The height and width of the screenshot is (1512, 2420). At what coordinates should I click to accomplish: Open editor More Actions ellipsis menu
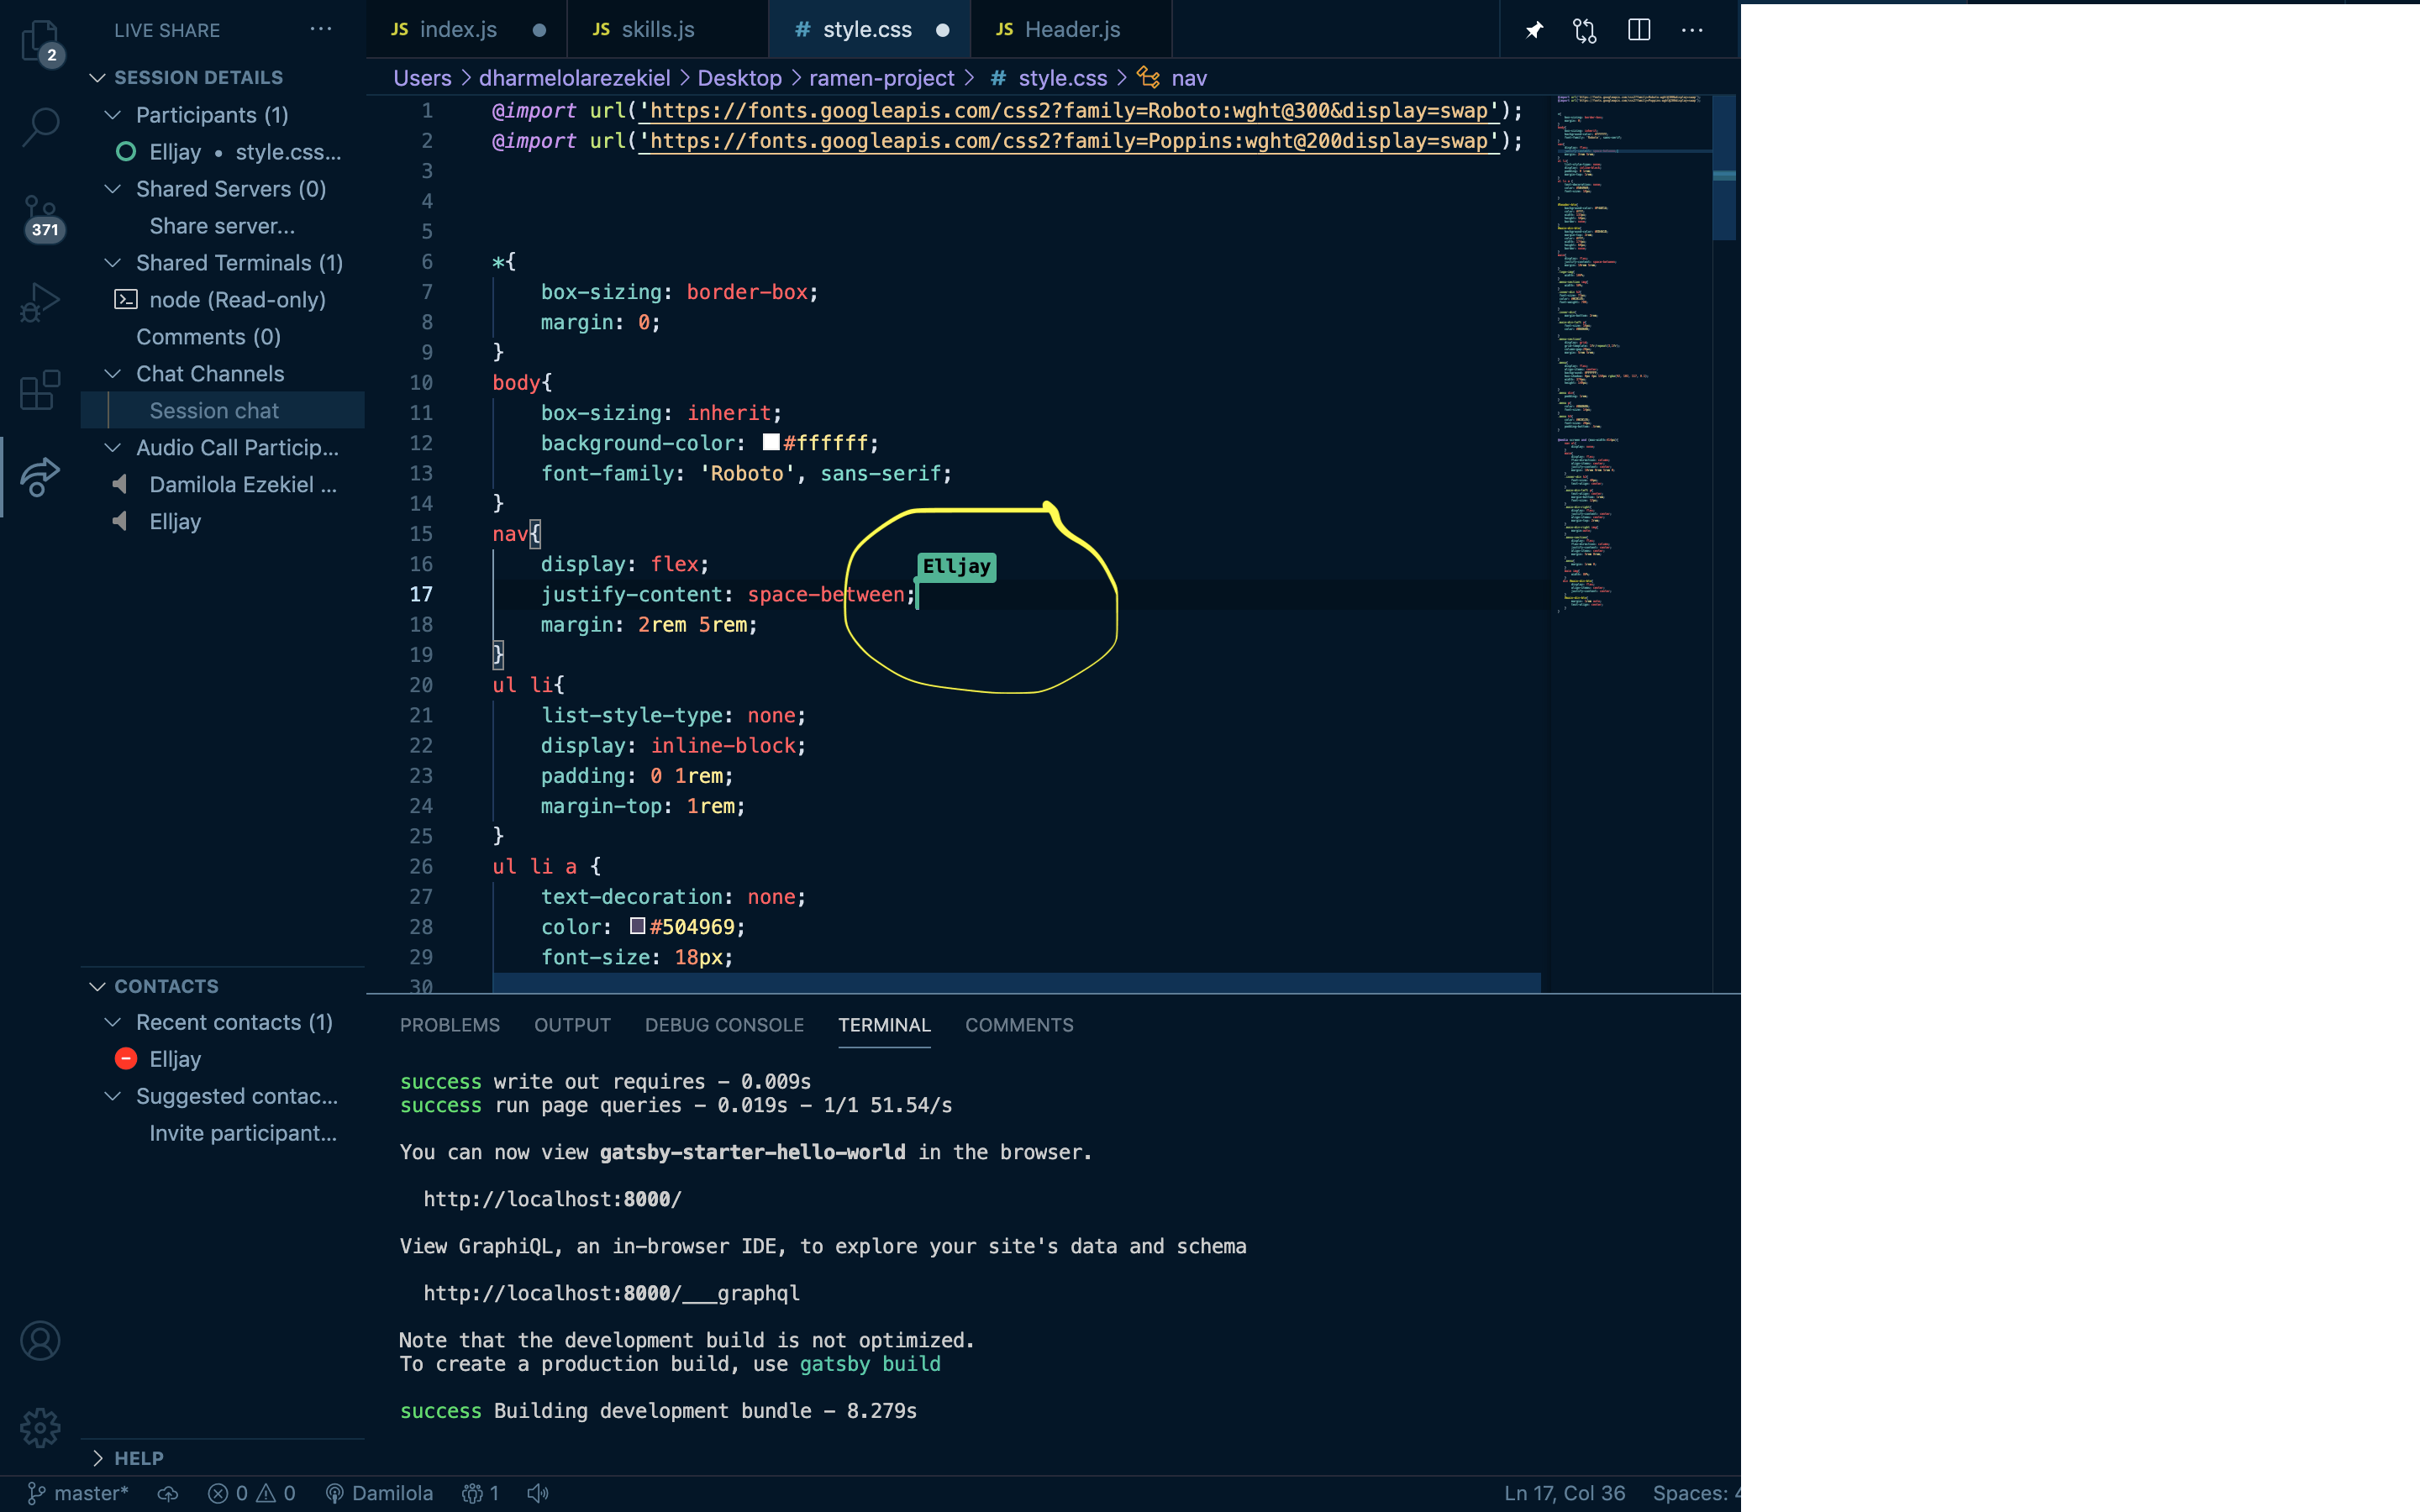(x=1692, y=30)
